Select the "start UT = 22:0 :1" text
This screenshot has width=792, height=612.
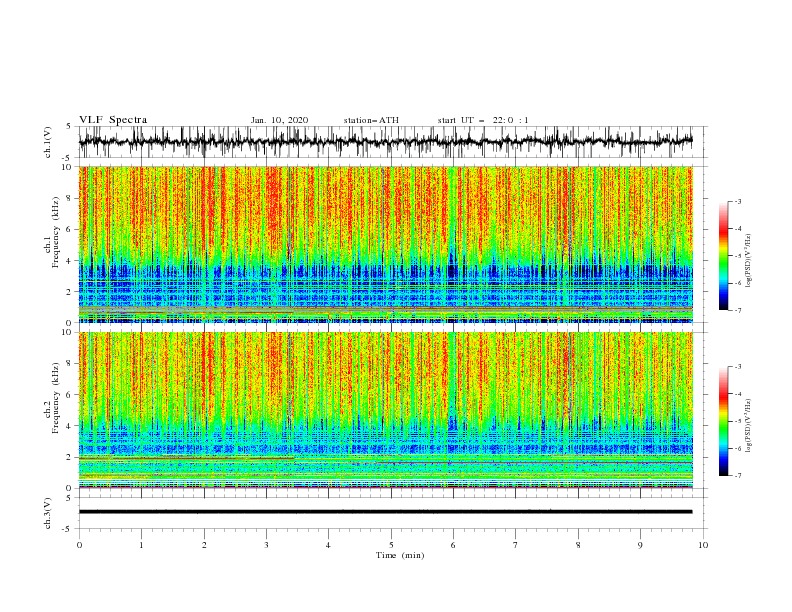coord(482,120)
